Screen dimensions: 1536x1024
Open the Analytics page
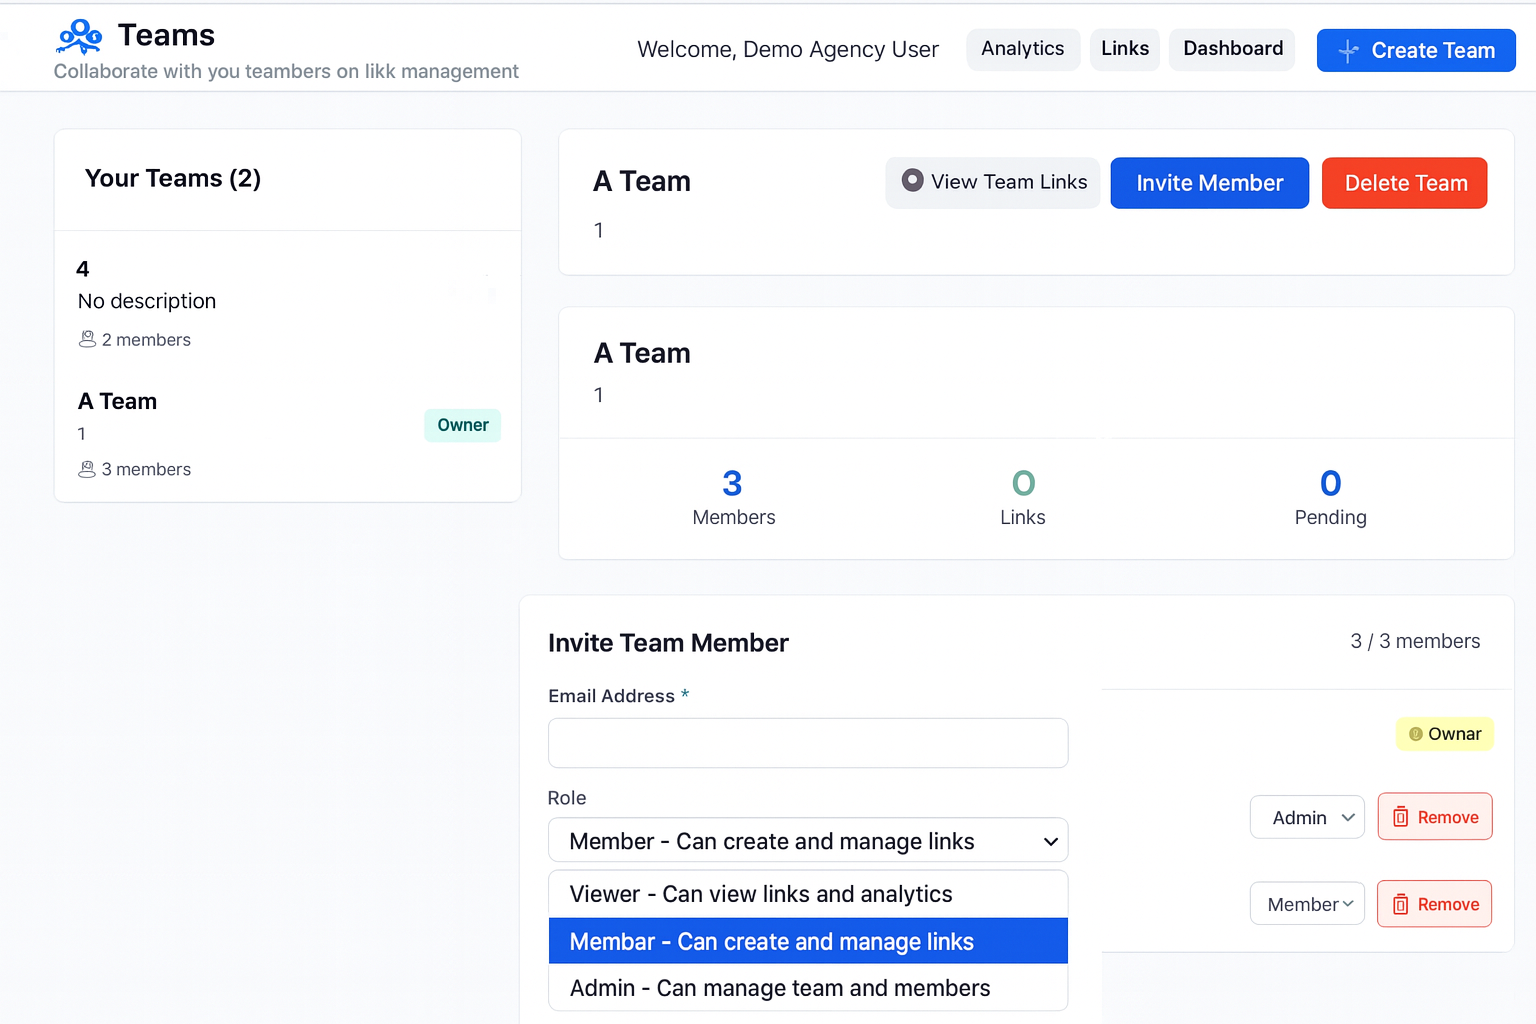(x=1023, y=49)
